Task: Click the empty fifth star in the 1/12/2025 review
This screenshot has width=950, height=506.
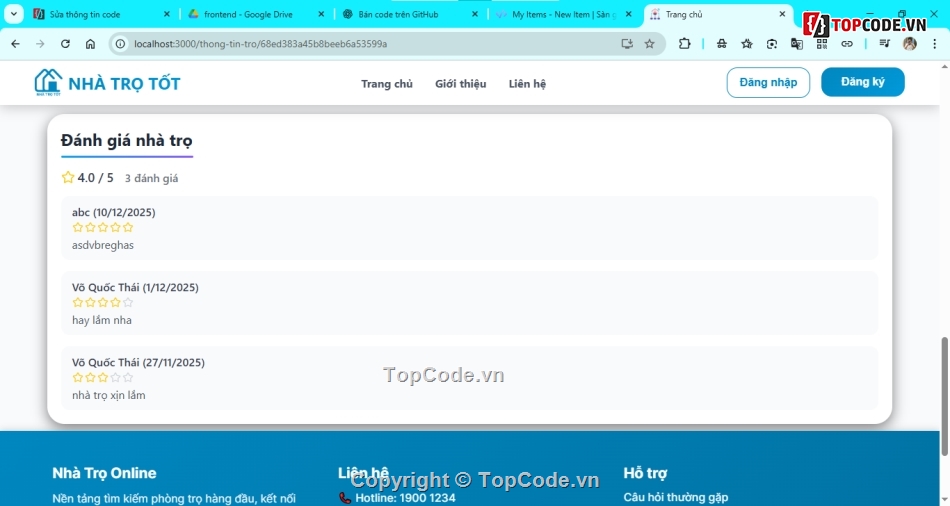Action: tap(128, 302)
